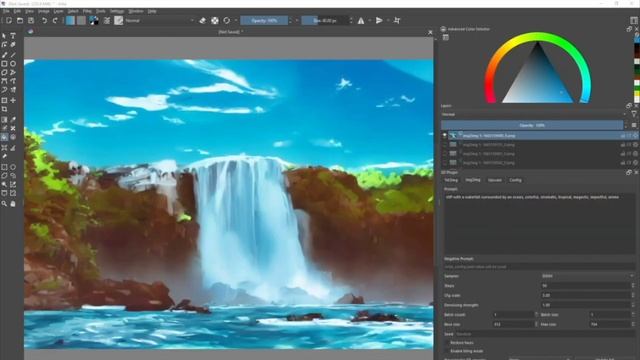The image size is (640, 360).
Task: Toggle vertical mirror tool
Action: [x=379, y=20]
